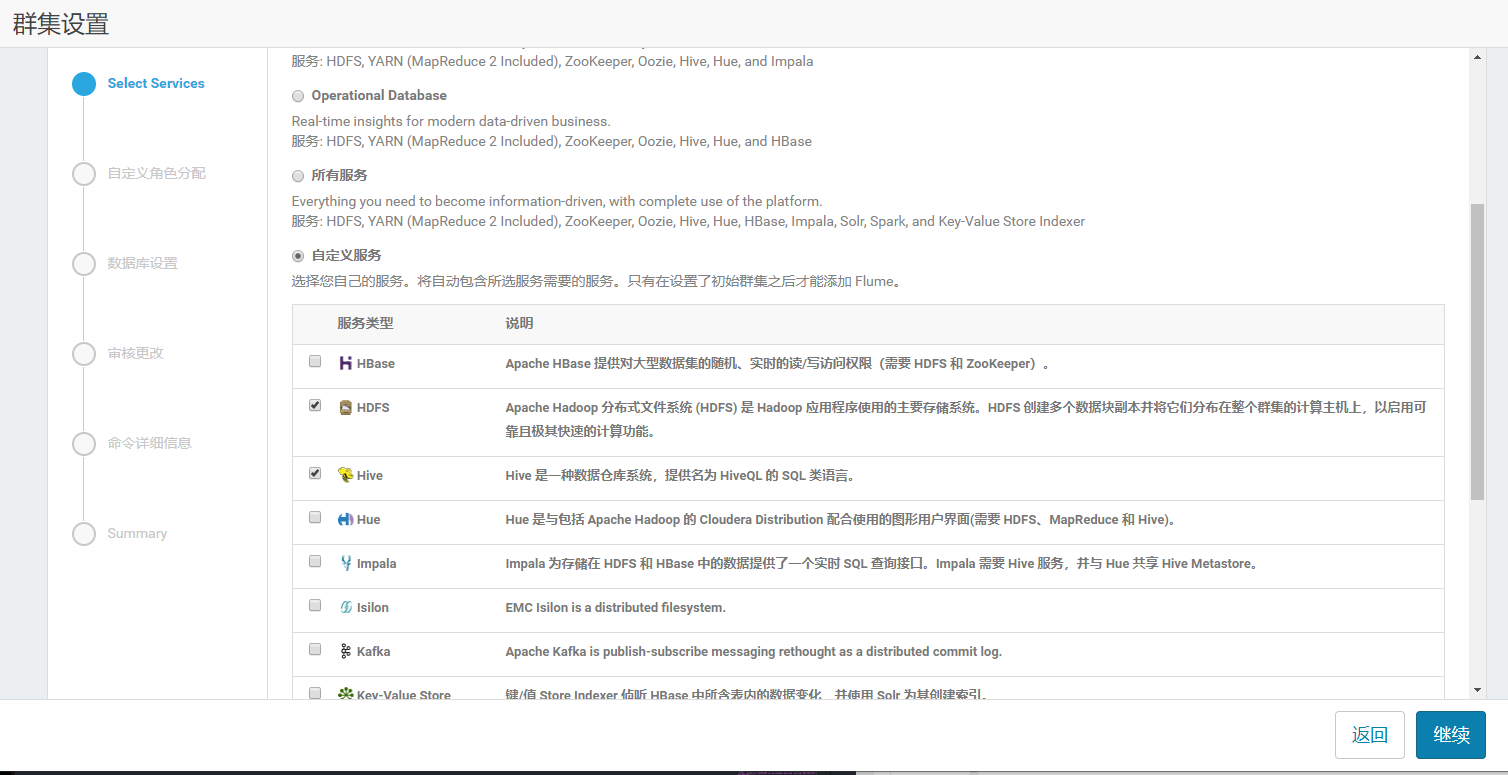Click the 返回 button
The width and height of the screenshot is (1508, 775).
(x=1370, y=735)
